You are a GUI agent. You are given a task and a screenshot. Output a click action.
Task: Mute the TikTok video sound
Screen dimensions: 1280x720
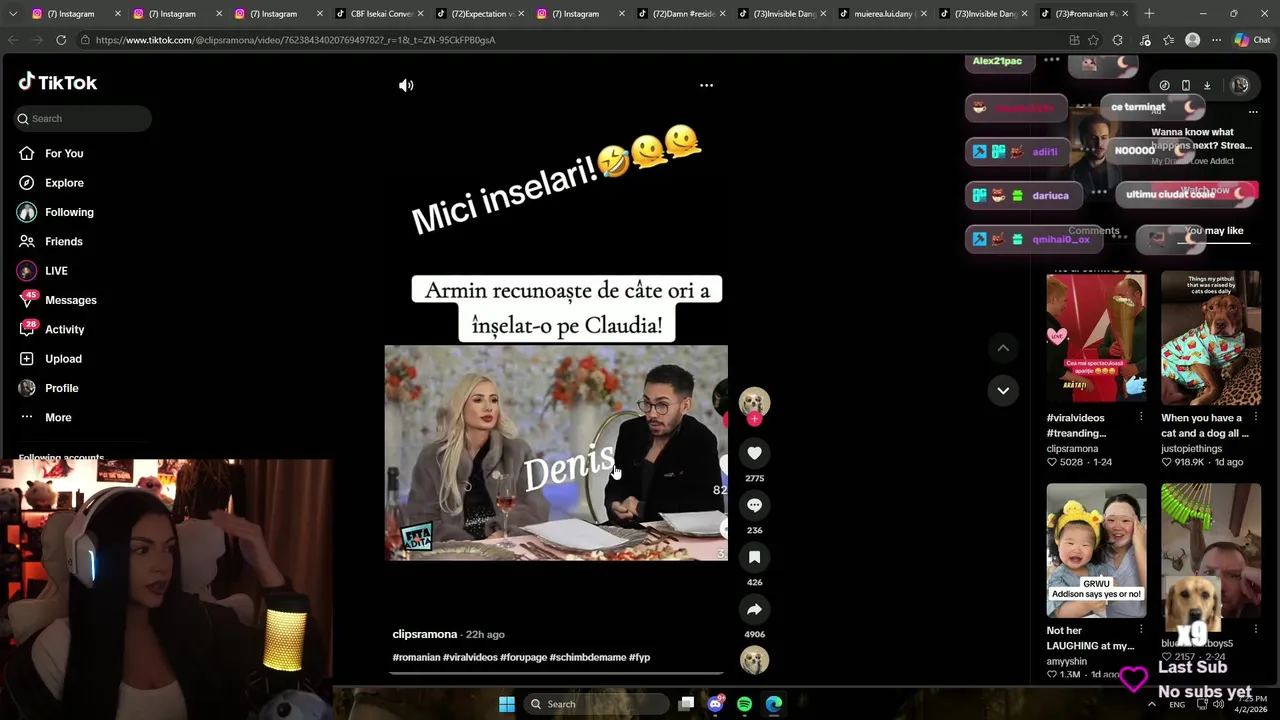(406, 85)
